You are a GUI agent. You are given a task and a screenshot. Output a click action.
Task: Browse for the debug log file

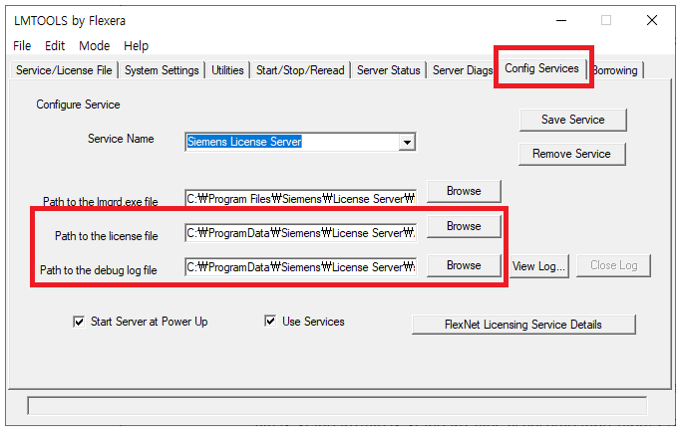click(x=464, y=265)
